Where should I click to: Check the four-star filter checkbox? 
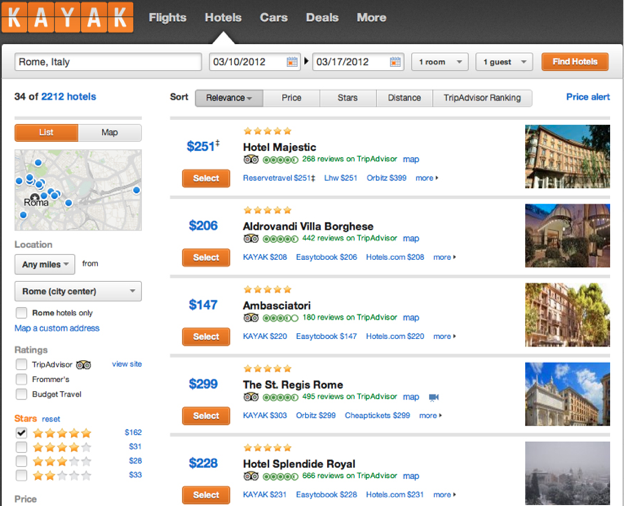pos(21,447)
